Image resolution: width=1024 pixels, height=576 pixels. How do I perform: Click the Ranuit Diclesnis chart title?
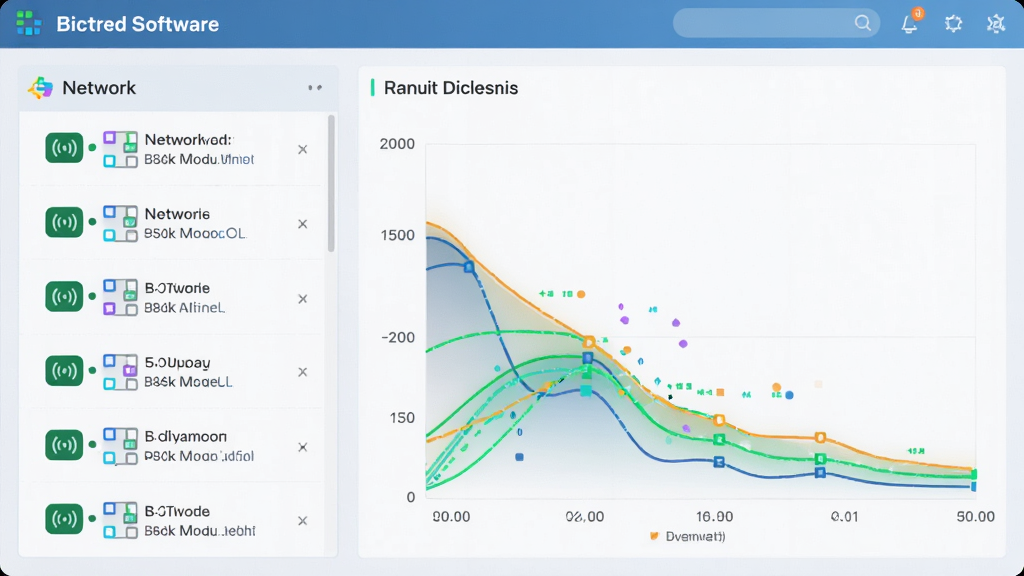tap(451, 88)
